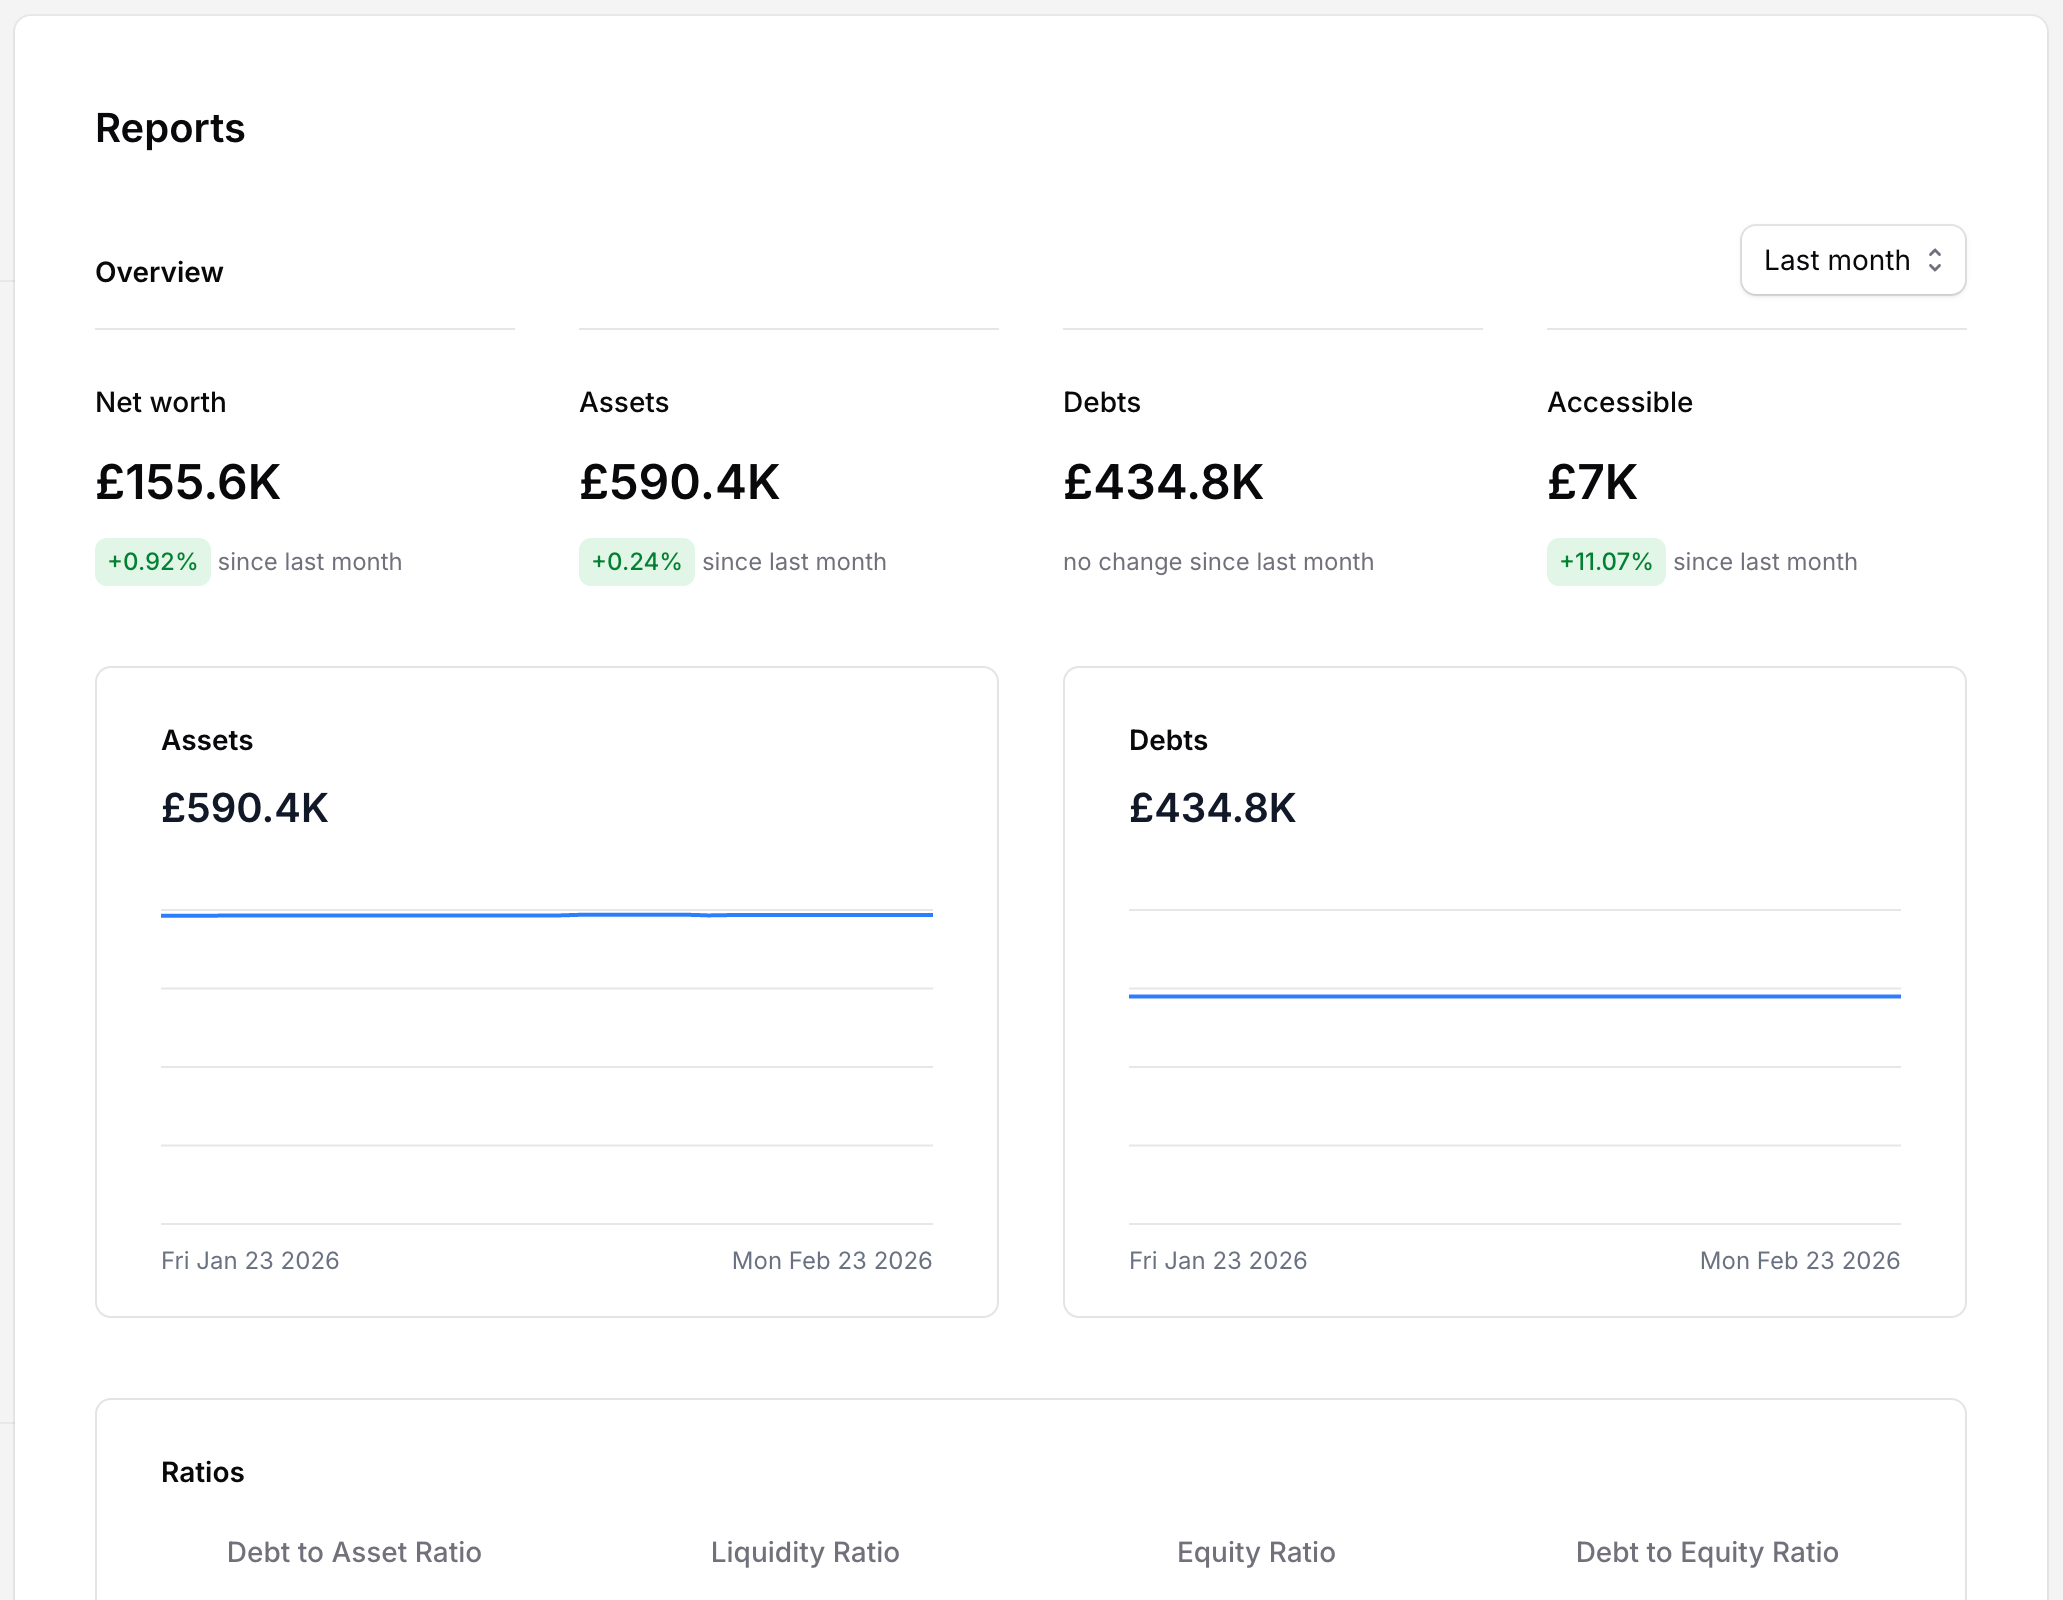This screenshot has width=2063, height=1600.
Task: Click the +11.07% accessible change badge
Action: pyautogui.click(x=1605, y=562)
